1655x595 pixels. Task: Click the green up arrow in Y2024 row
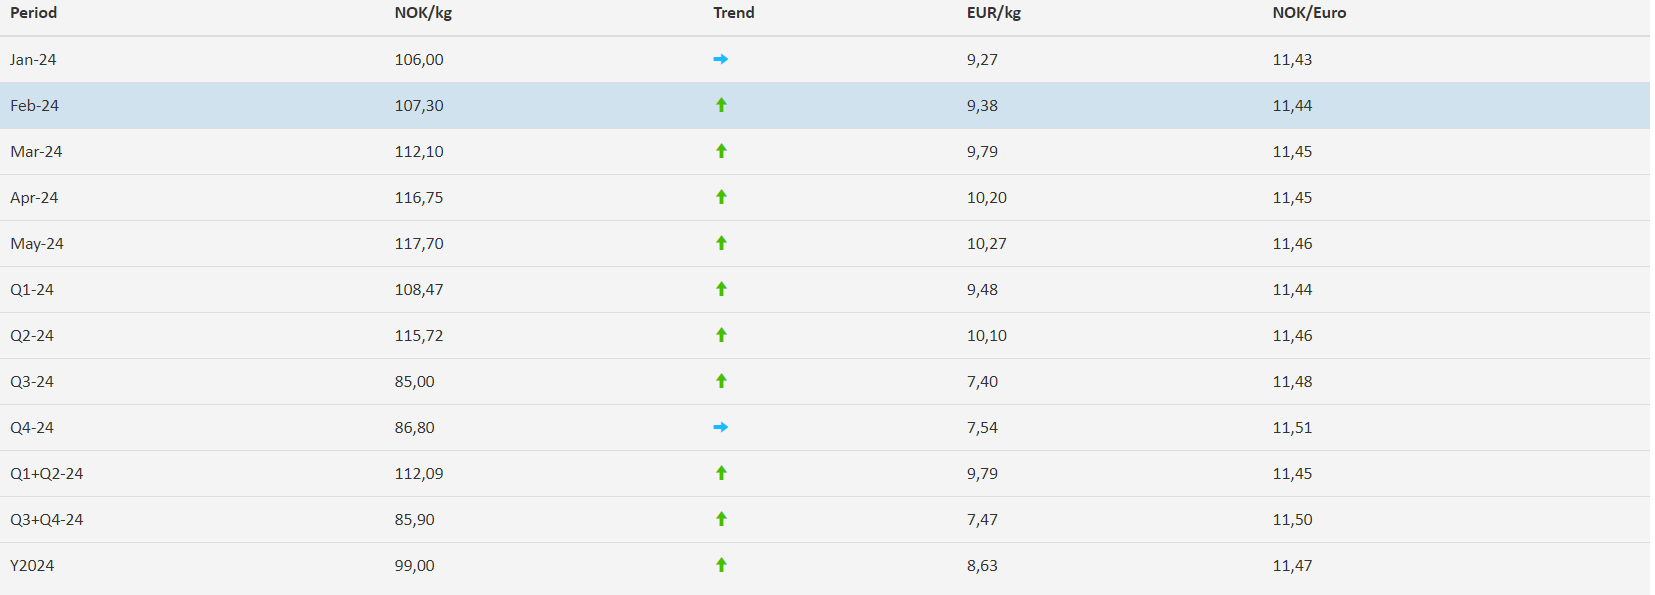[721, 565]
